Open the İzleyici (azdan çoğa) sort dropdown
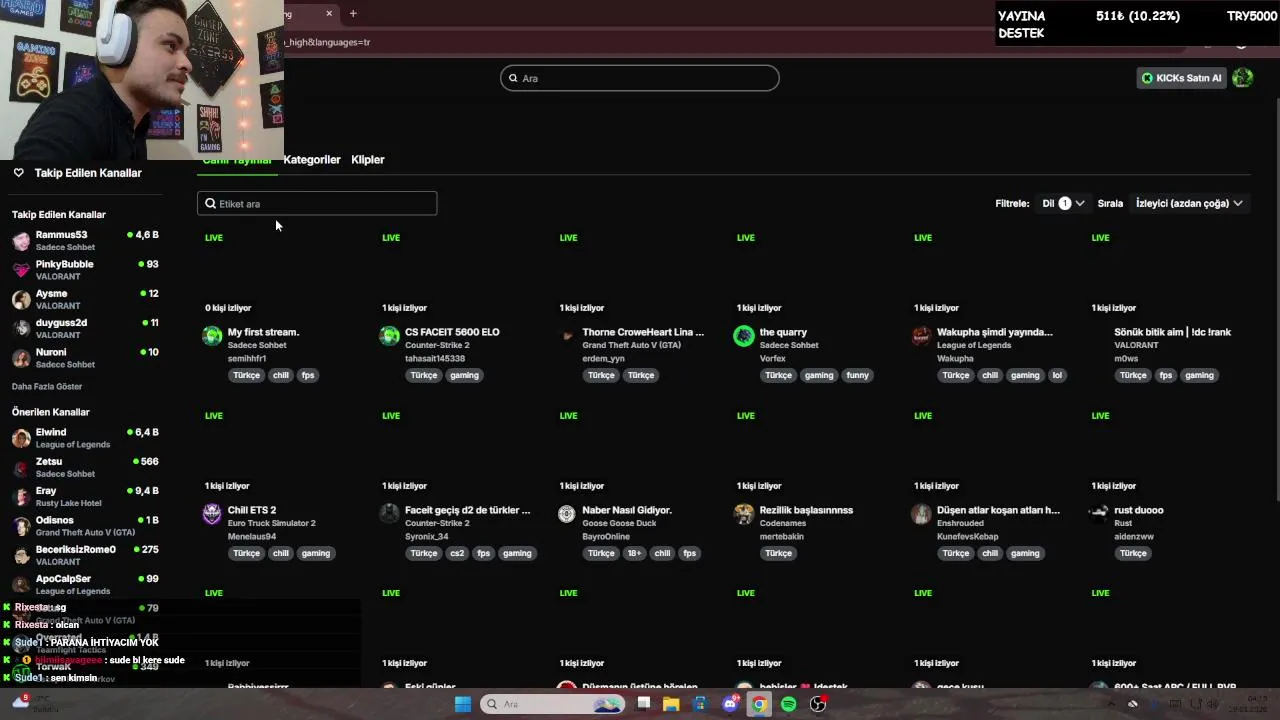1280x720 pixels. [x=1189, y=203]
